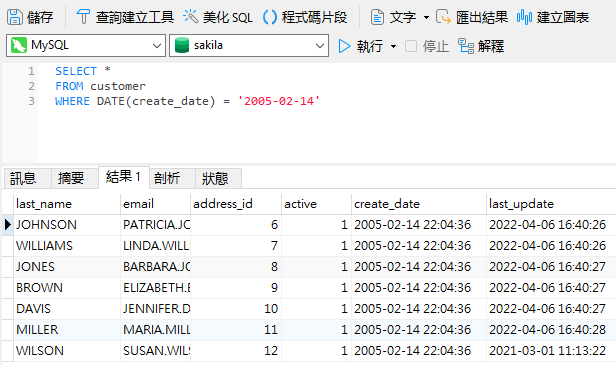Switch to the Status (狀態) tab

218,178
